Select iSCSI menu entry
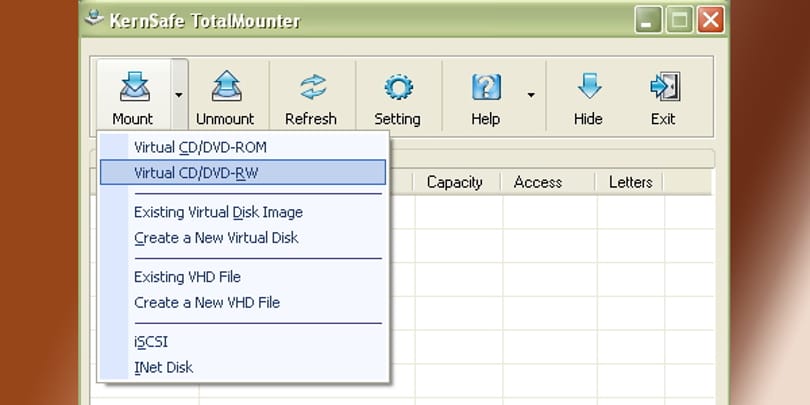 coord(243,341)
